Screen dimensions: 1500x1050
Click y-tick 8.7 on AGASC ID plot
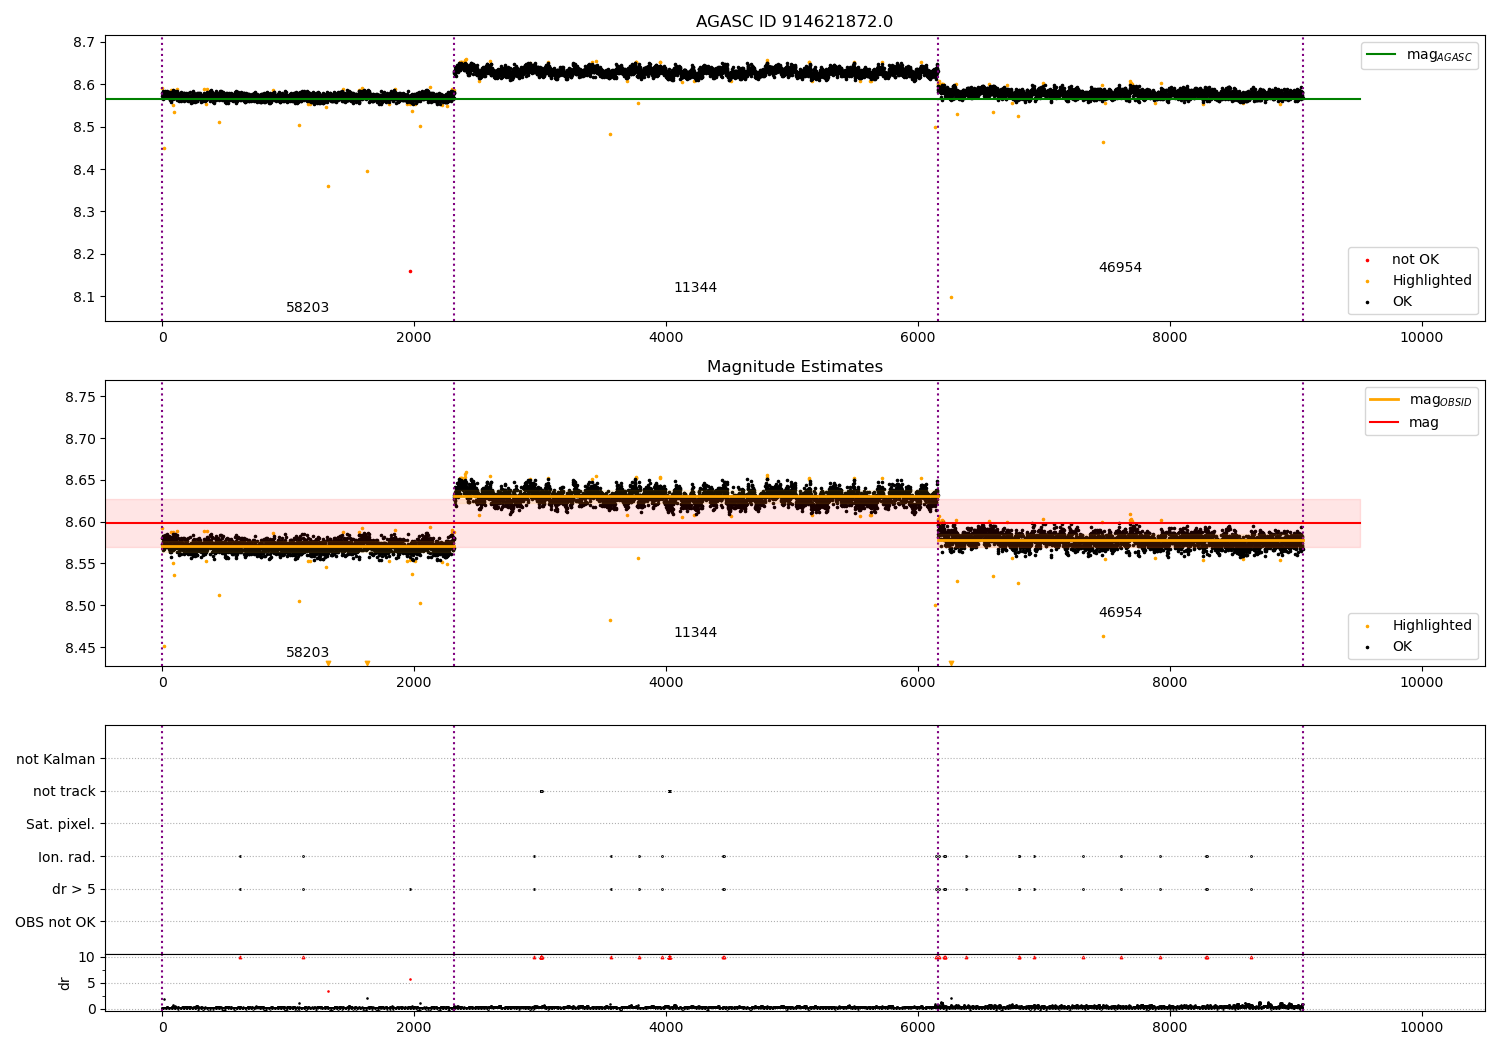coord(83,43)
